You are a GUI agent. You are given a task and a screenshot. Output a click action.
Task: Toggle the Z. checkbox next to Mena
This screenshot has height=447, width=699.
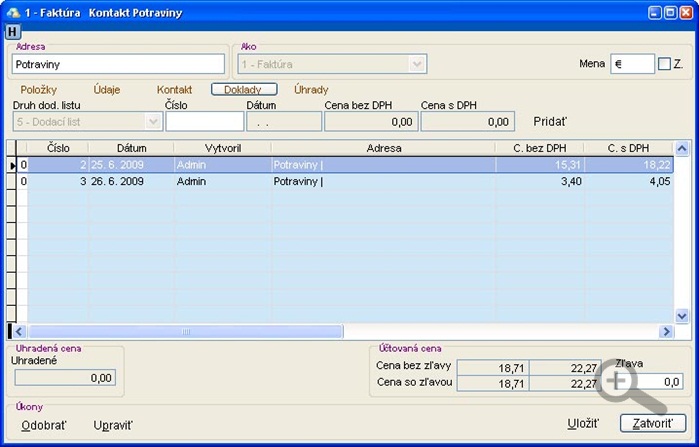(x=664, y=64)
